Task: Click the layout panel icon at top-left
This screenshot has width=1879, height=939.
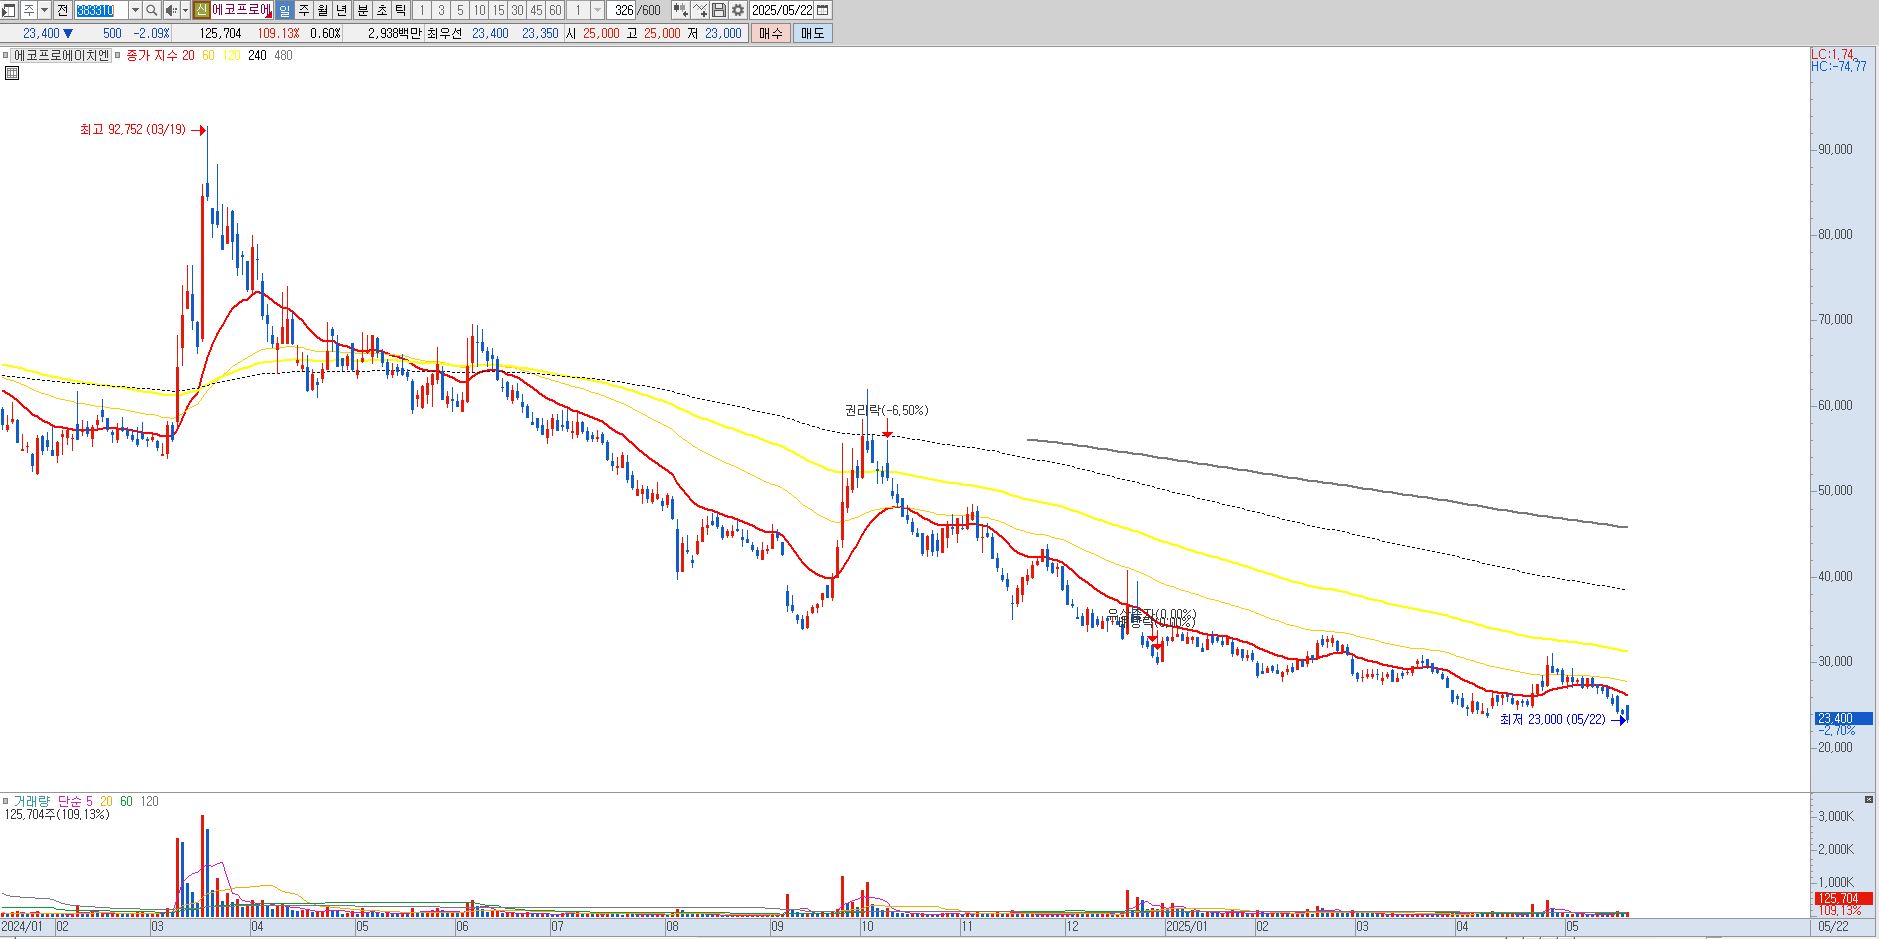Action: [9, 10]
